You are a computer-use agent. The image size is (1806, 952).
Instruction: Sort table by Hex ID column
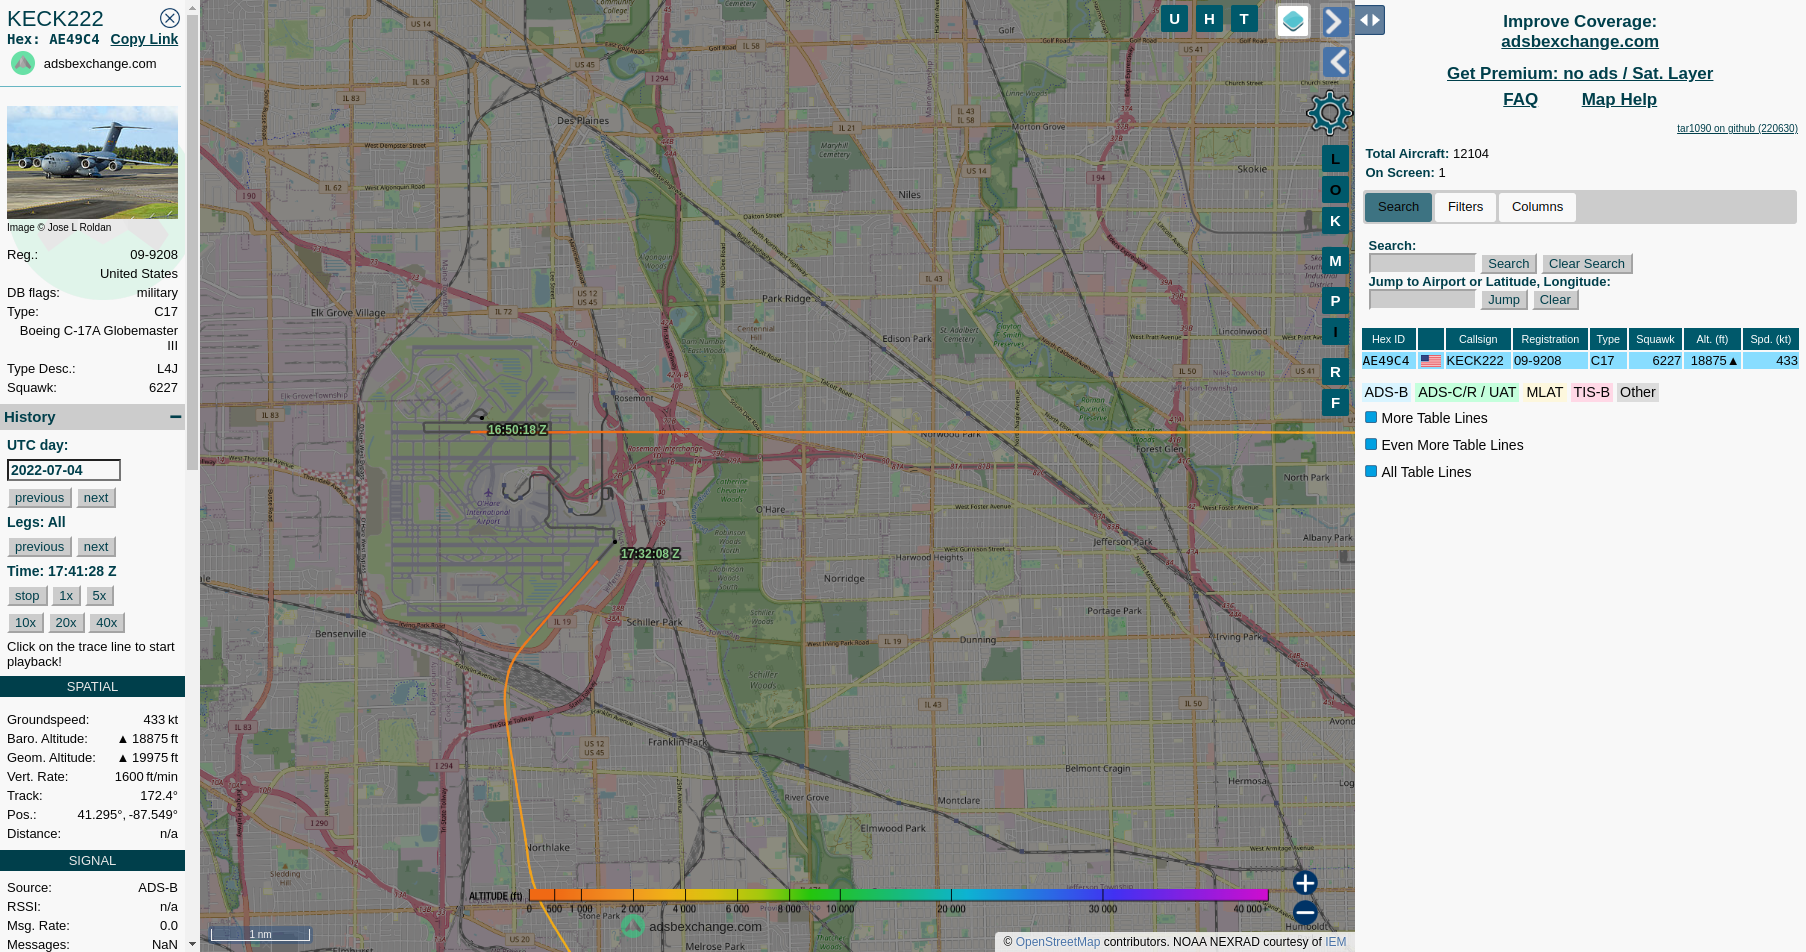coord(1388,339)
